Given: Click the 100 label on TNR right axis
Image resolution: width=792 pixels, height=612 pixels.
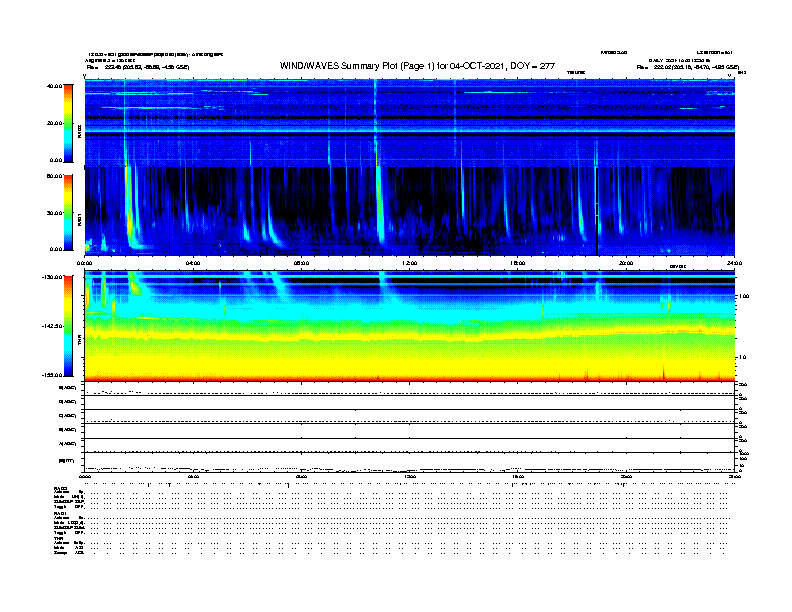Looking at the screenshot, I should click(x=744, y=296).
